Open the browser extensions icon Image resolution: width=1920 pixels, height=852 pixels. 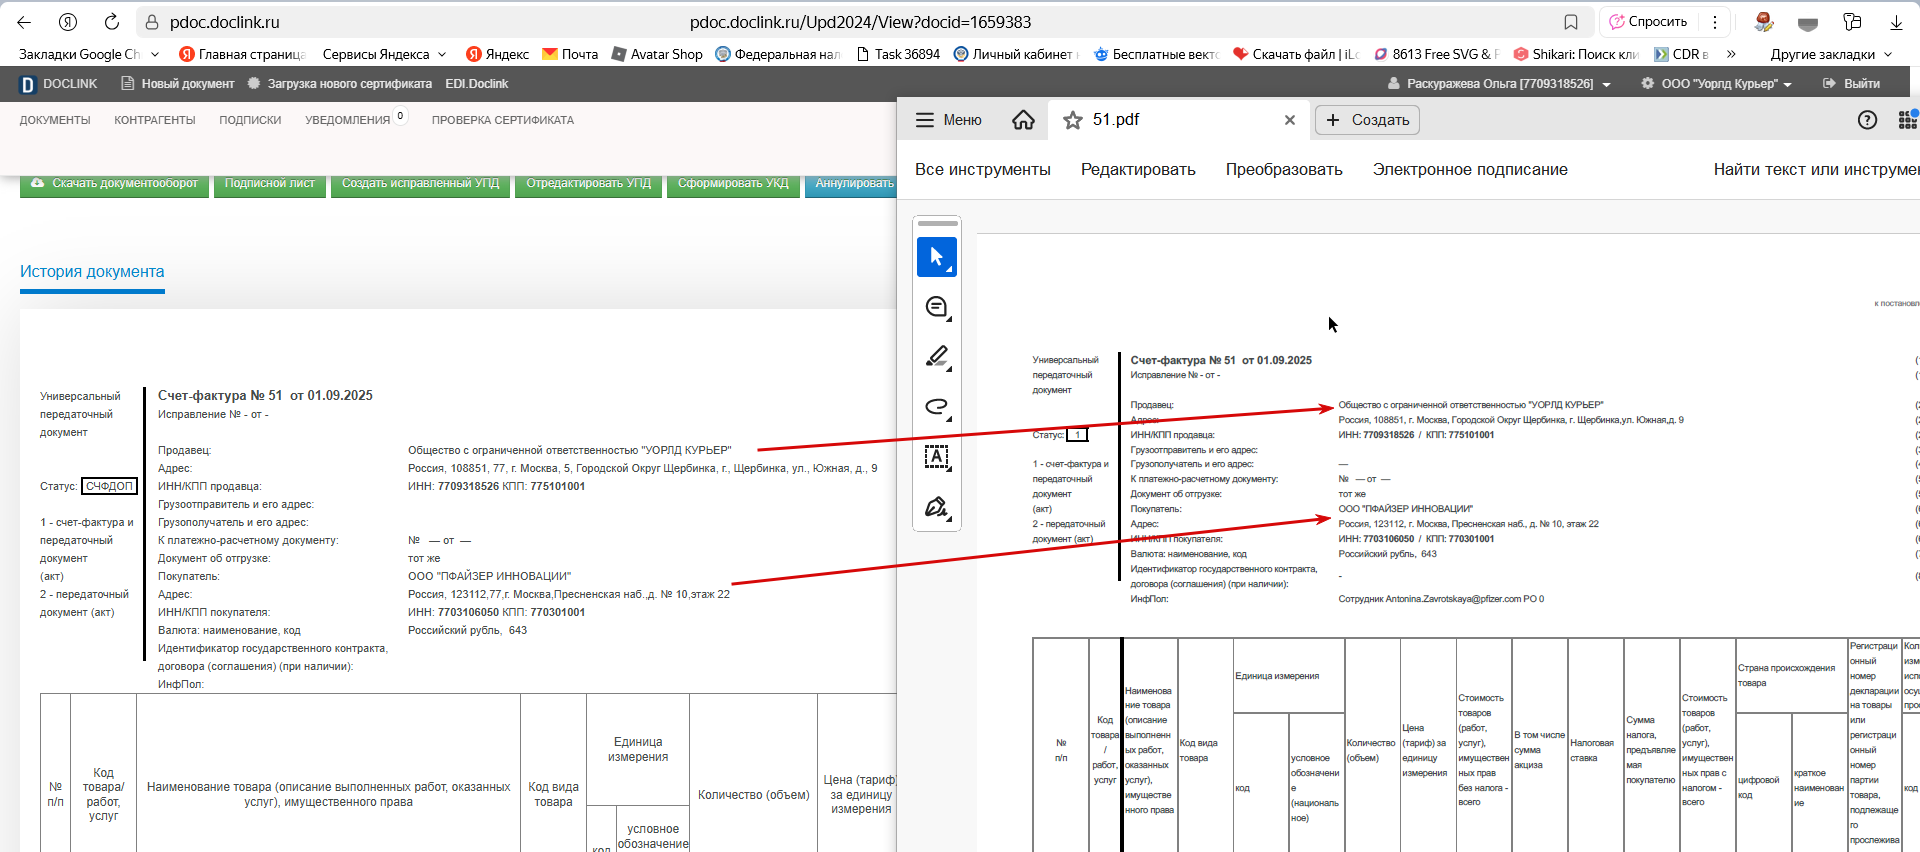[1852, 22]
